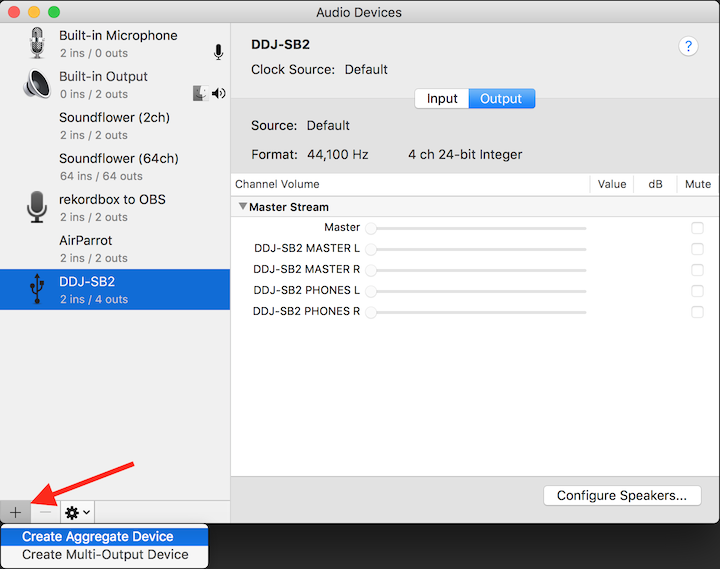720x569 pixels.
Task: Mute the DDJ-SB2 PHONES L channel
Action: coord(697,291)
